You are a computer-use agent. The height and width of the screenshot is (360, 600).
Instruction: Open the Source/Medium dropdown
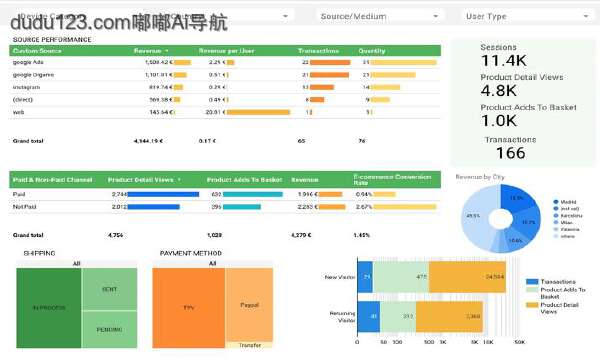(380, 16)
